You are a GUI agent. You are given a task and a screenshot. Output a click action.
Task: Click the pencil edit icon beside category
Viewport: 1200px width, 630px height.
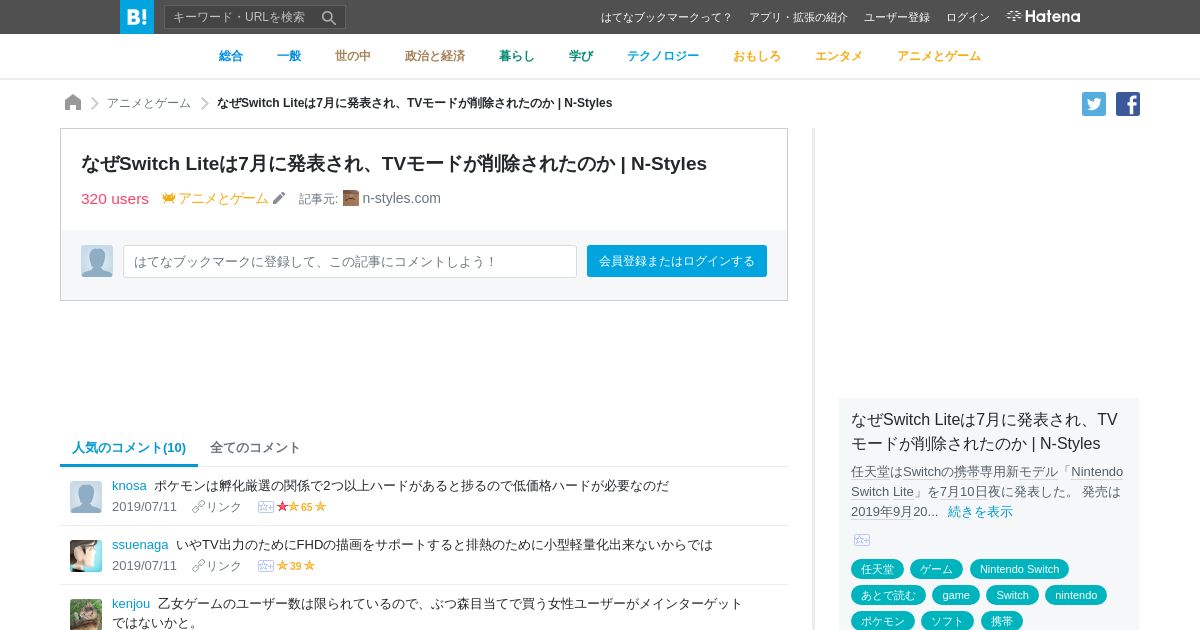(x=279, y=198)
